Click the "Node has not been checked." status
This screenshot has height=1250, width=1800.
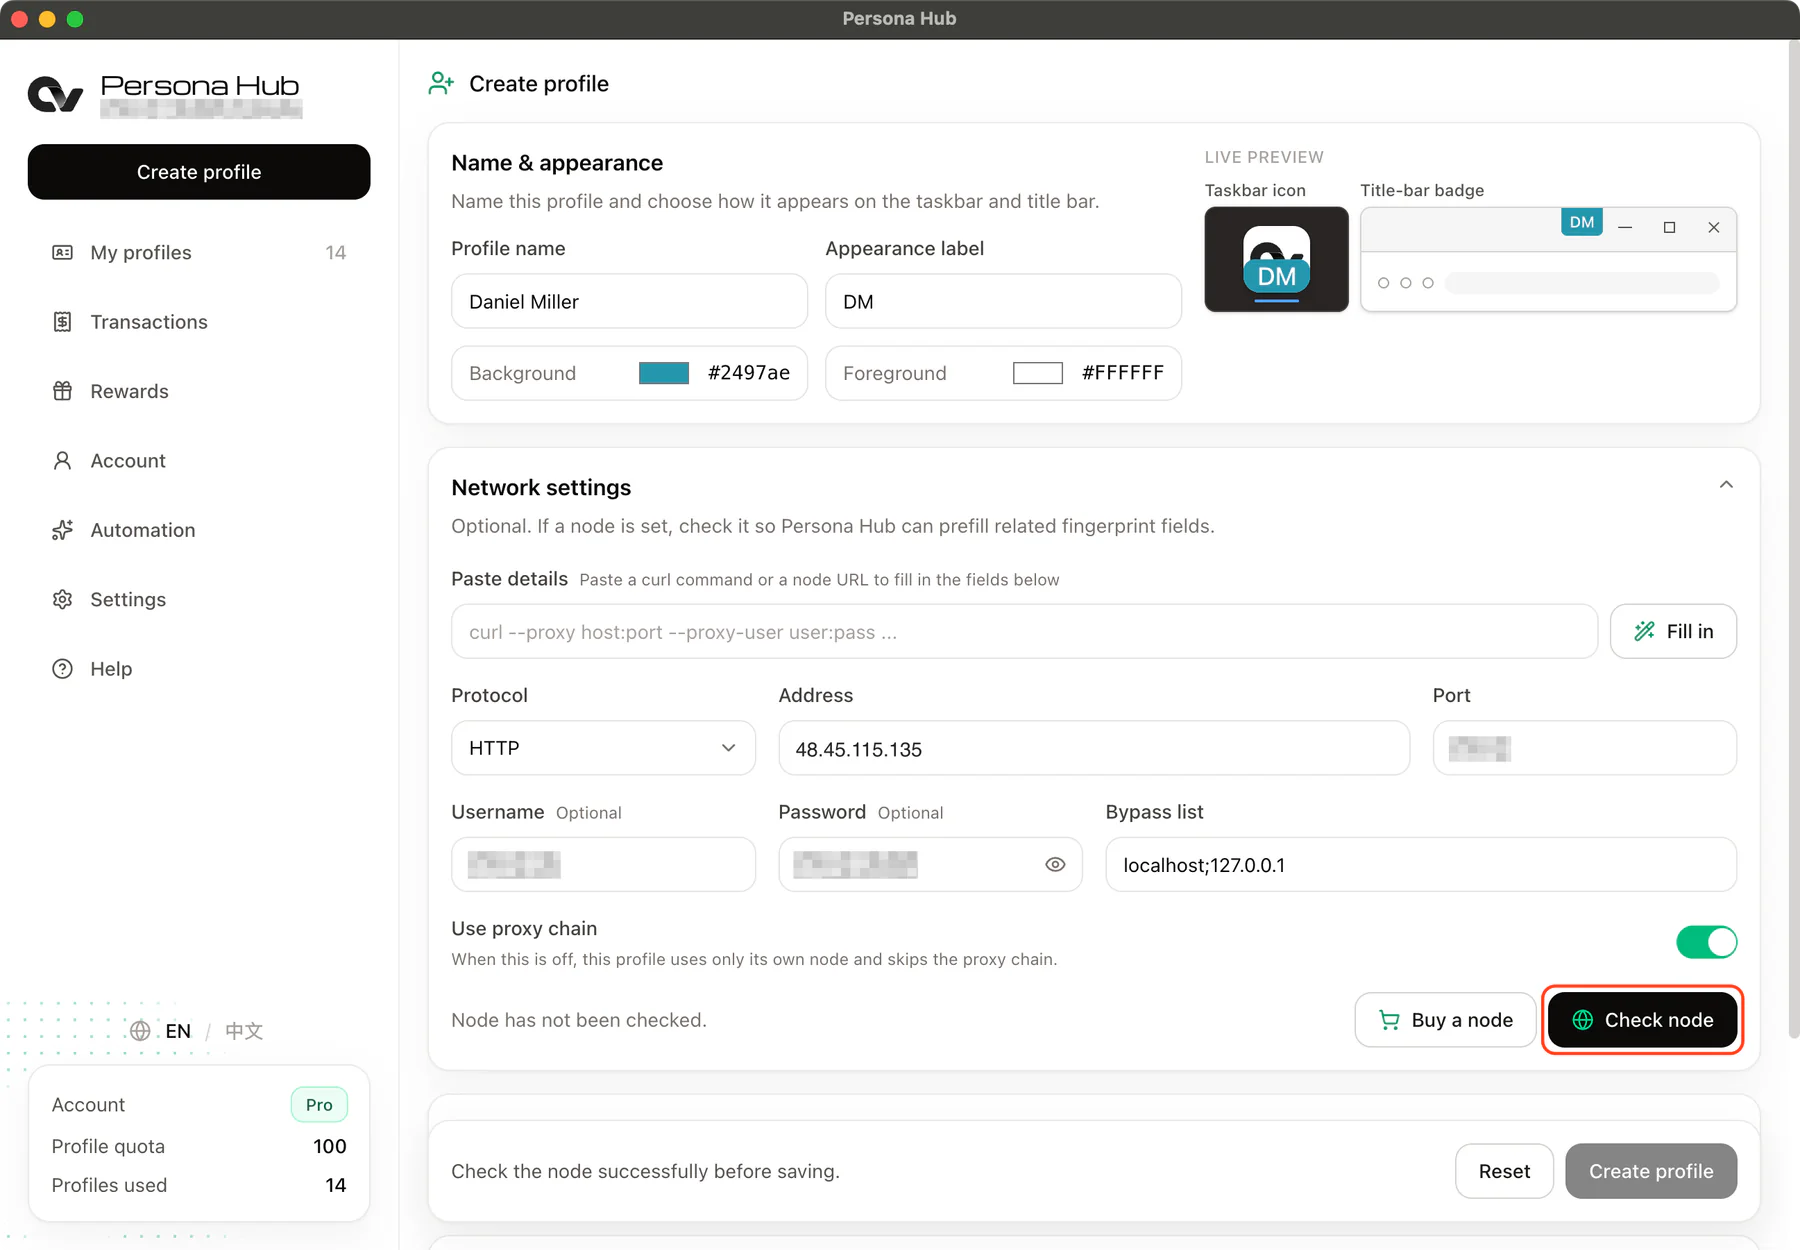click(x=579, y=1020)
